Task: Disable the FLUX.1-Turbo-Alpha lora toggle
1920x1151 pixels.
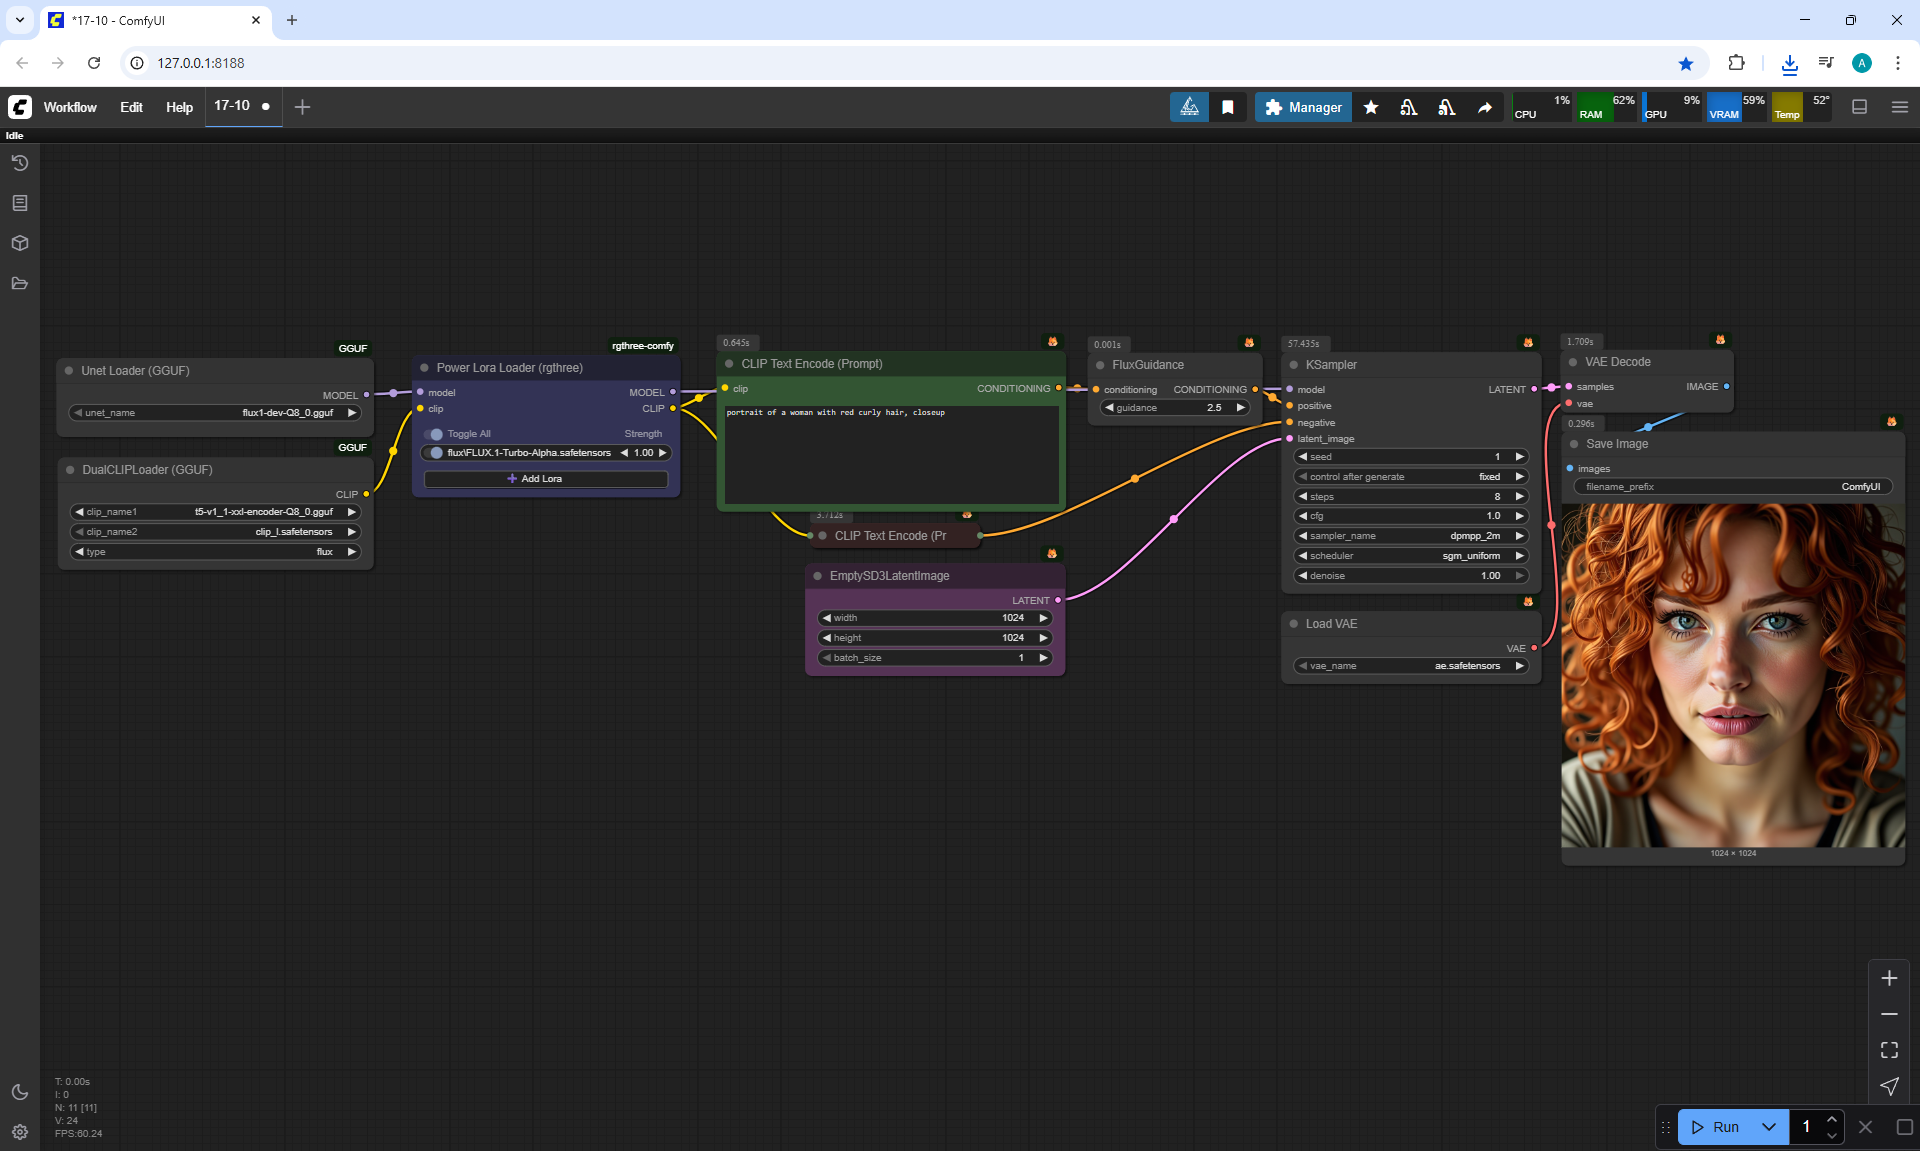Action: (434, 453)
